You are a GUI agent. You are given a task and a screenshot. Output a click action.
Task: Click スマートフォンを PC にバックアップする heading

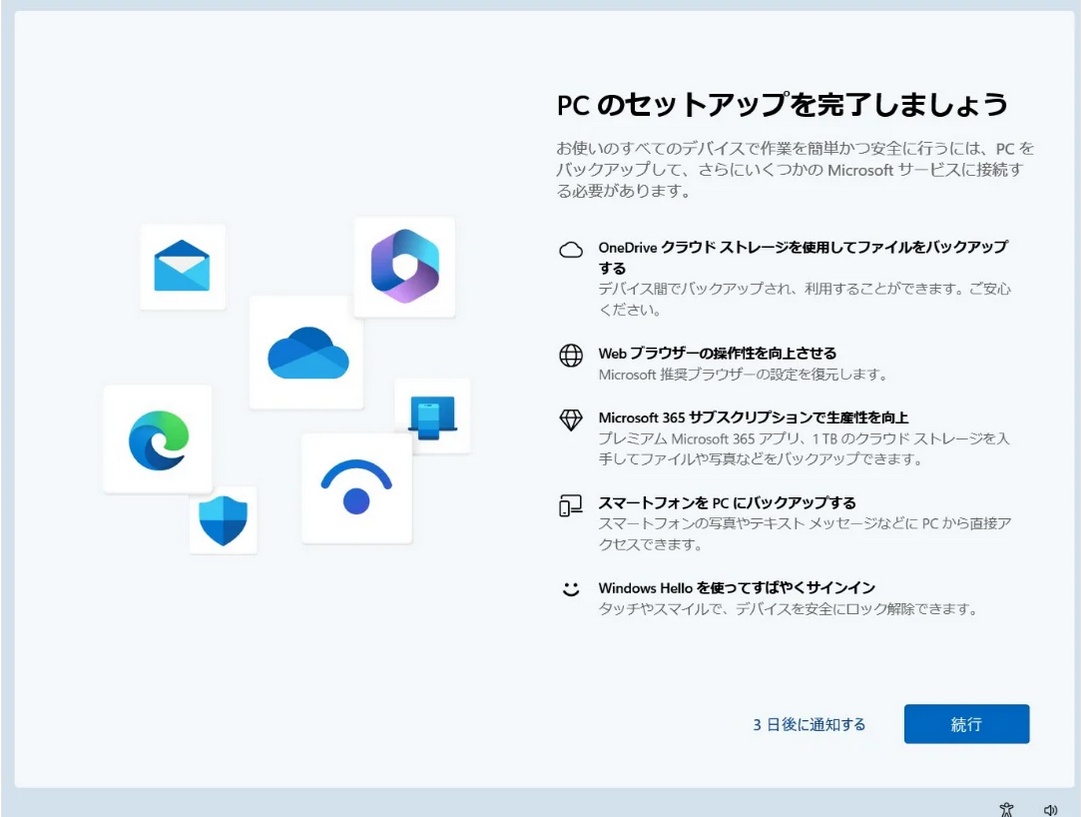(x=727, y=503)
